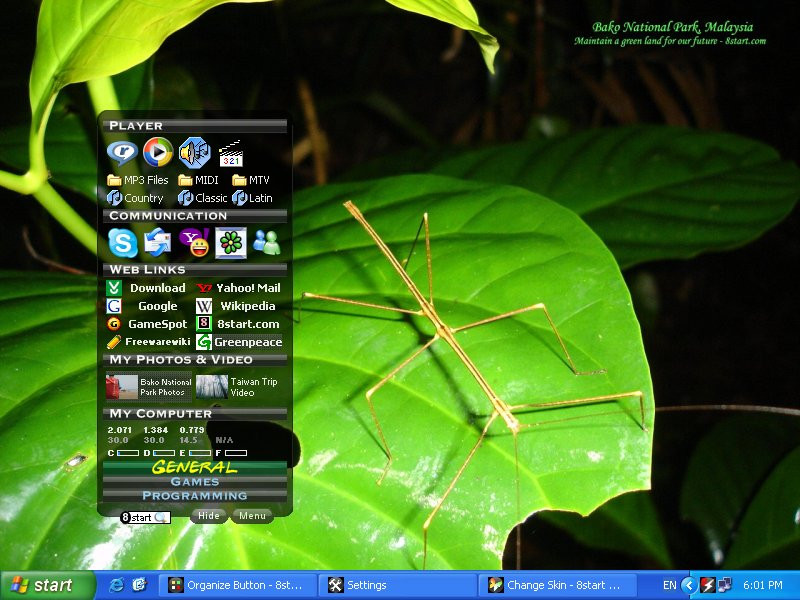The height and width of the screenshot is (600, 800).
Task: Click the E drive usage bar
Action: (x=199, y=453)
